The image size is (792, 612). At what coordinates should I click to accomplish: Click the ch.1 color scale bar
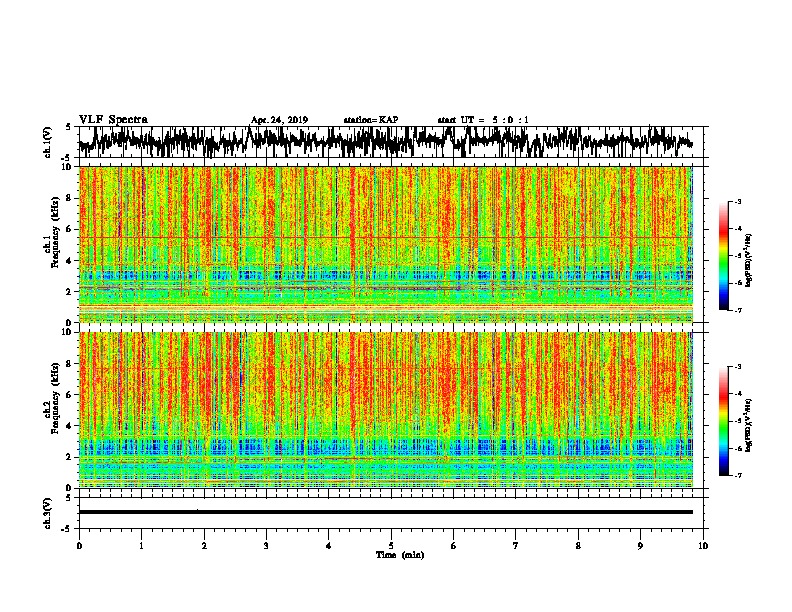click(x=724, y=256)
